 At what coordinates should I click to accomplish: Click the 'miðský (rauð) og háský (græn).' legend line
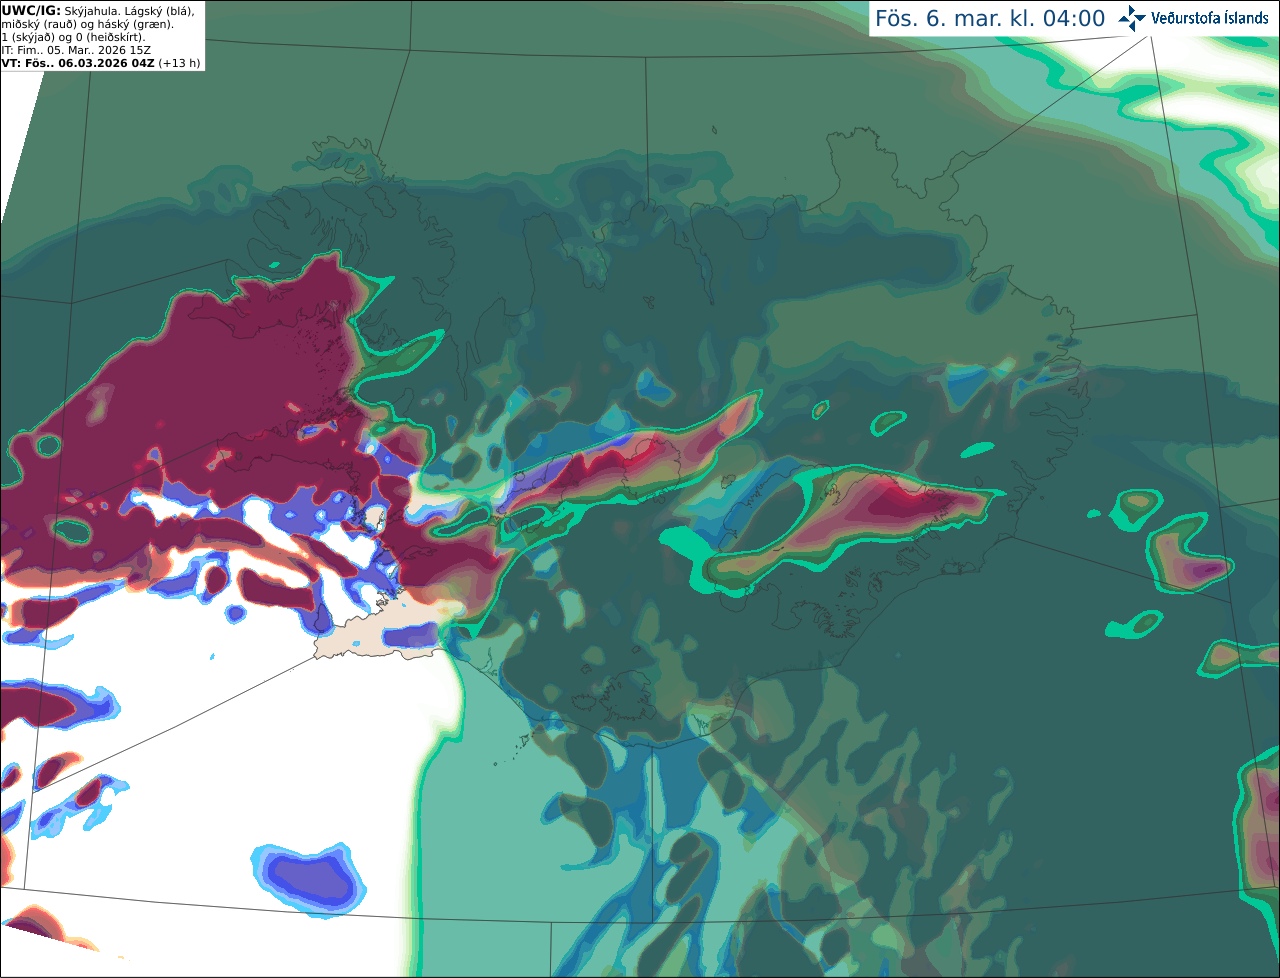[x=87, y=24]
